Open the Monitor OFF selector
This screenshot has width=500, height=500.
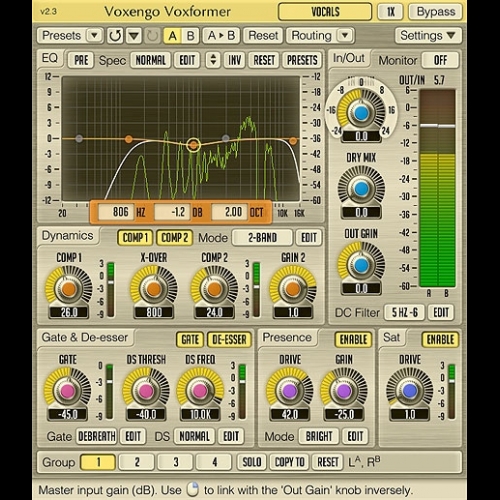point(440,60)
